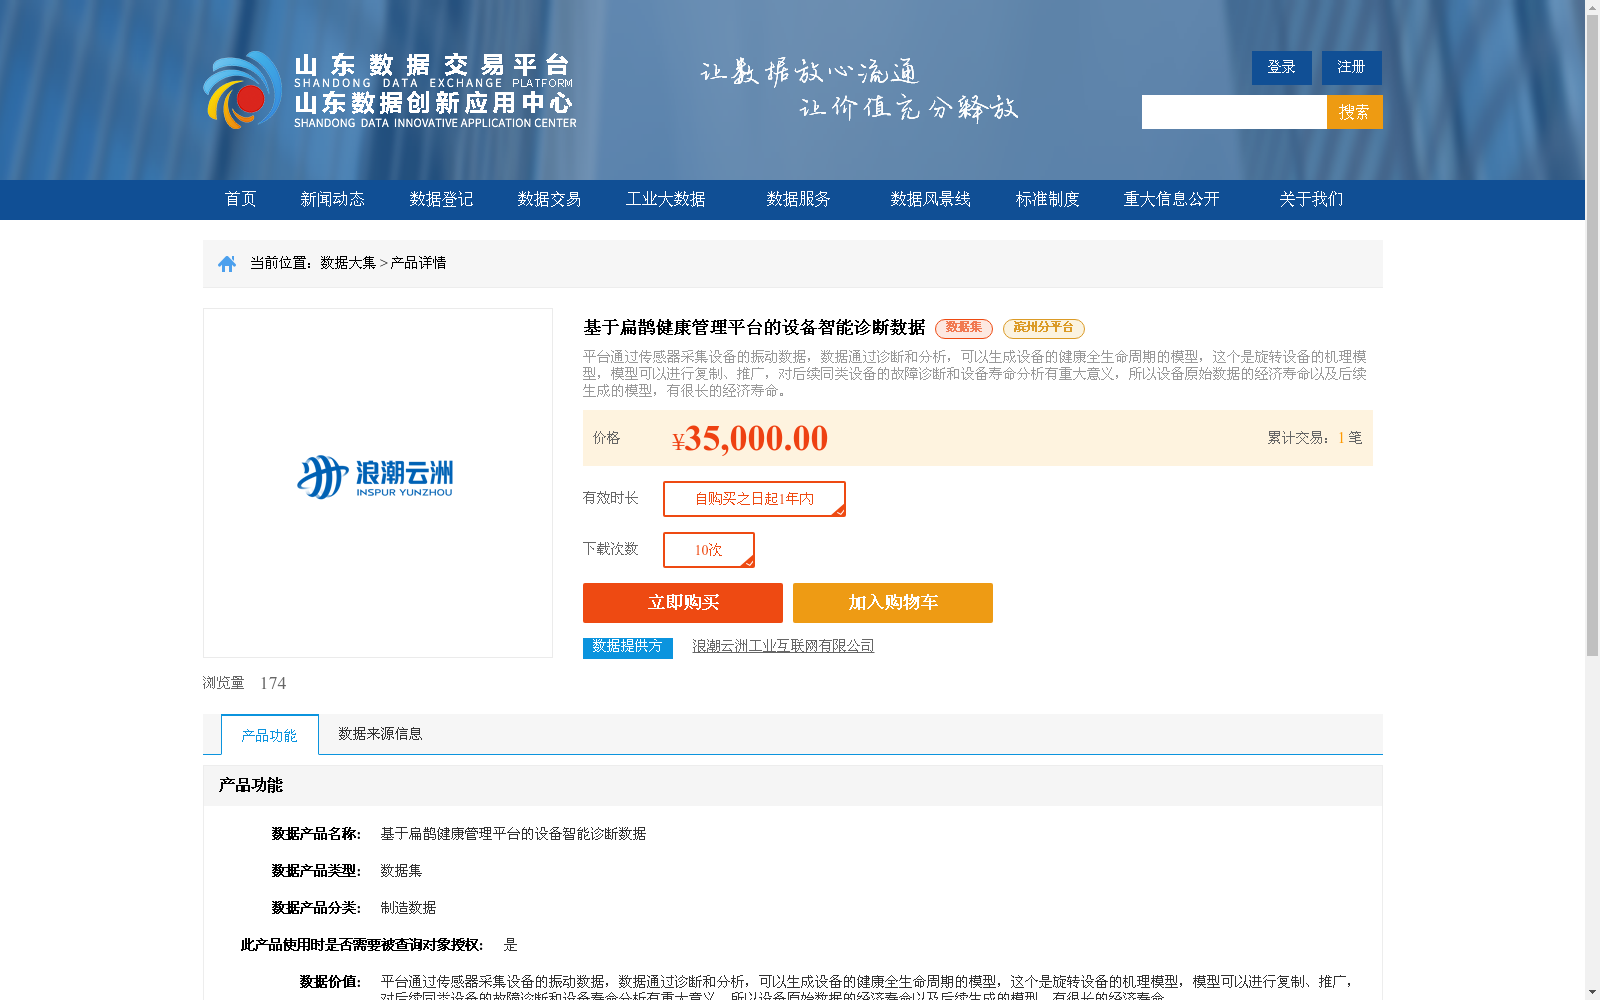The height and width of the screenshot is (1000, 1600).
Task: Click the price ¥35,000.00 text
Action: click(x=750, y=439)
